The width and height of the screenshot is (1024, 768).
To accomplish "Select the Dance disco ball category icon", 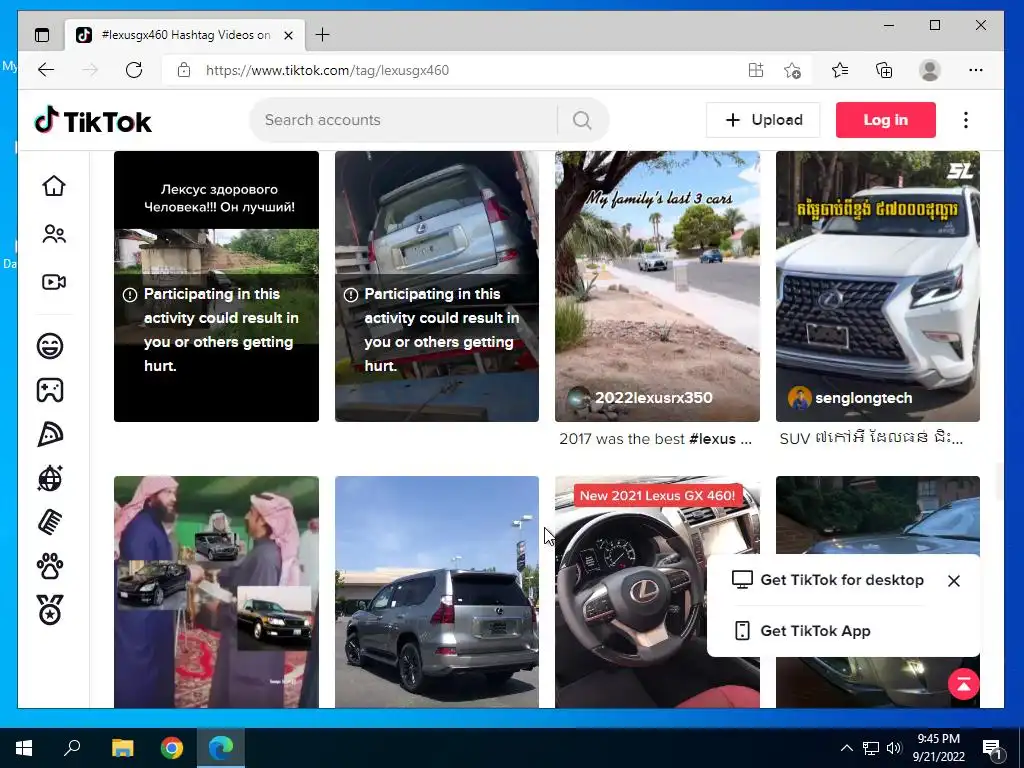I will 50,478.
